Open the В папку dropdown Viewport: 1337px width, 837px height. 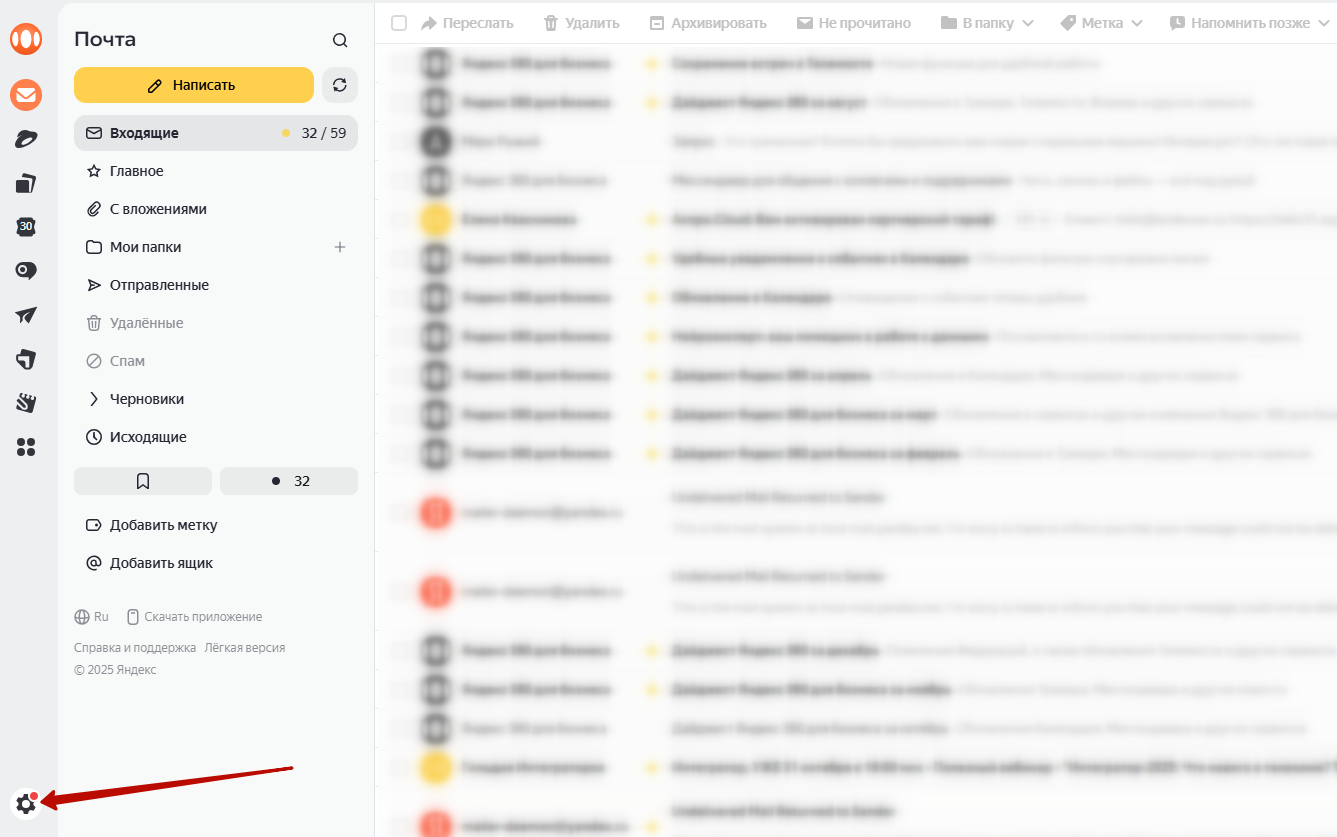coord(987,23)
